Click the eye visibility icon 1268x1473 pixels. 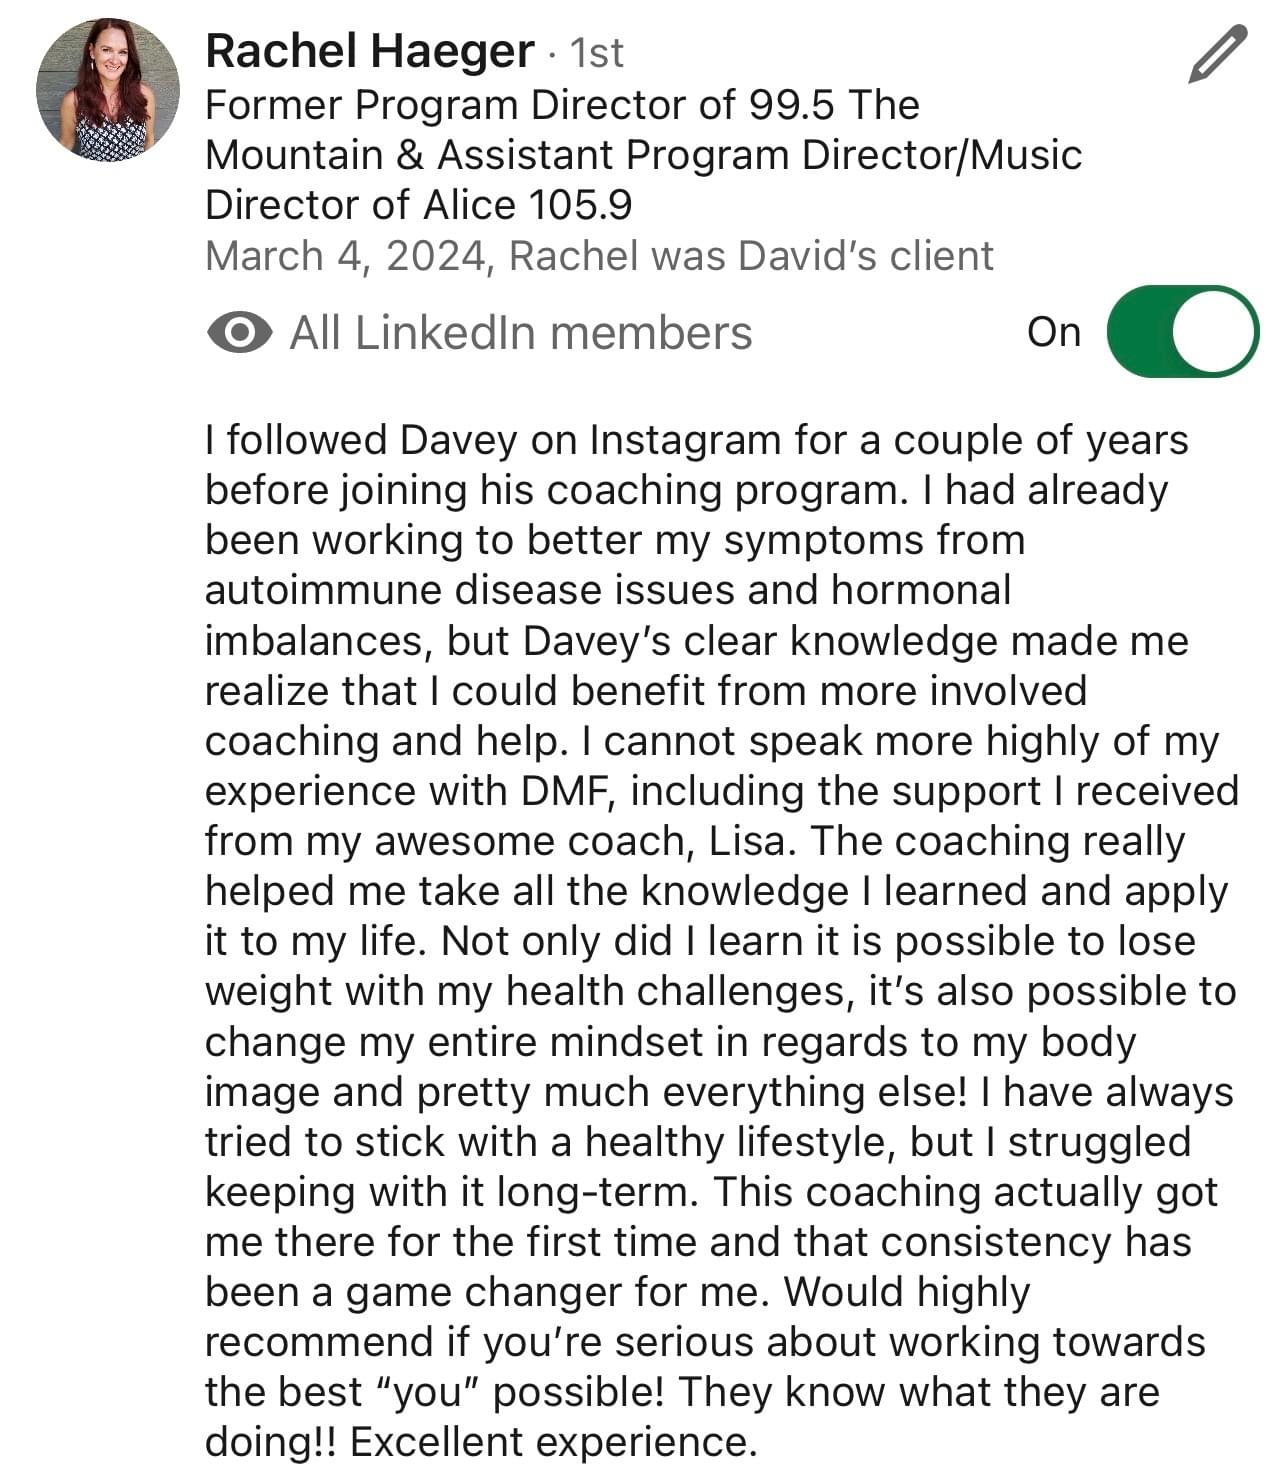pyautogui.click(x=239, y=333)
